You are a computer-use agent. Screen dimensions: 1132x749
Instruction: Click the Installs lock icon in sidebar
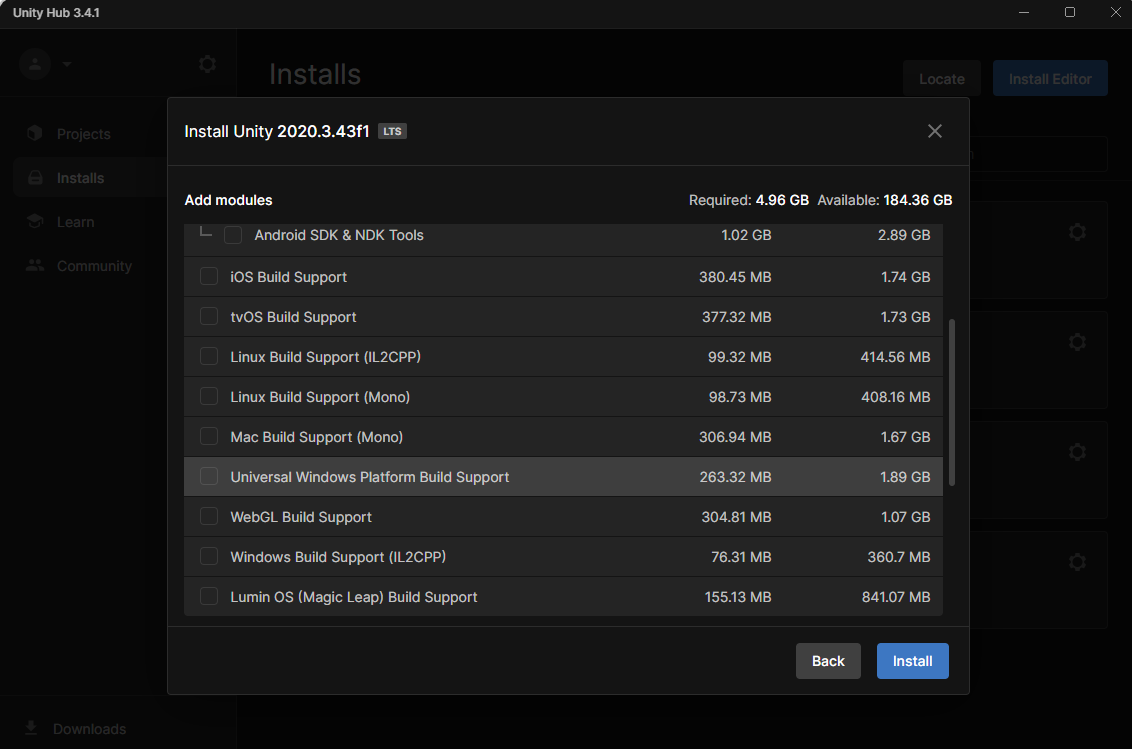click(x=36, y=178)
